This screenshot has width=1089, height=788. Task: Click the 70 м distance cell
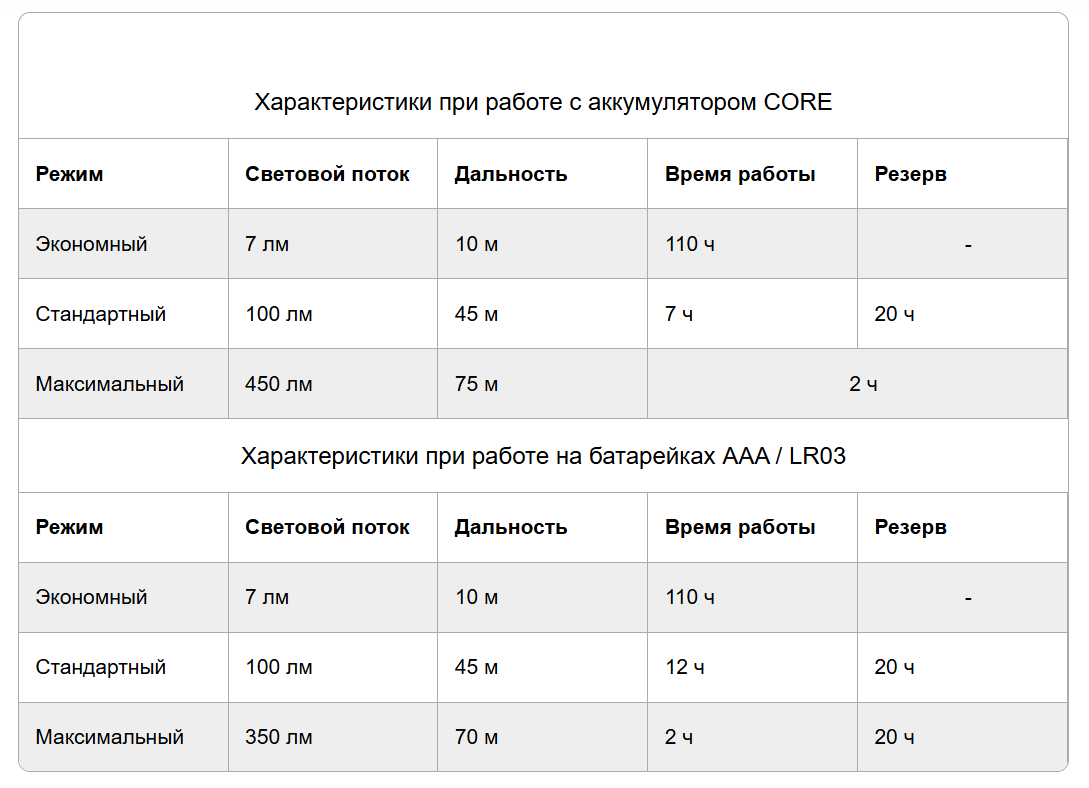click(477, 737)
